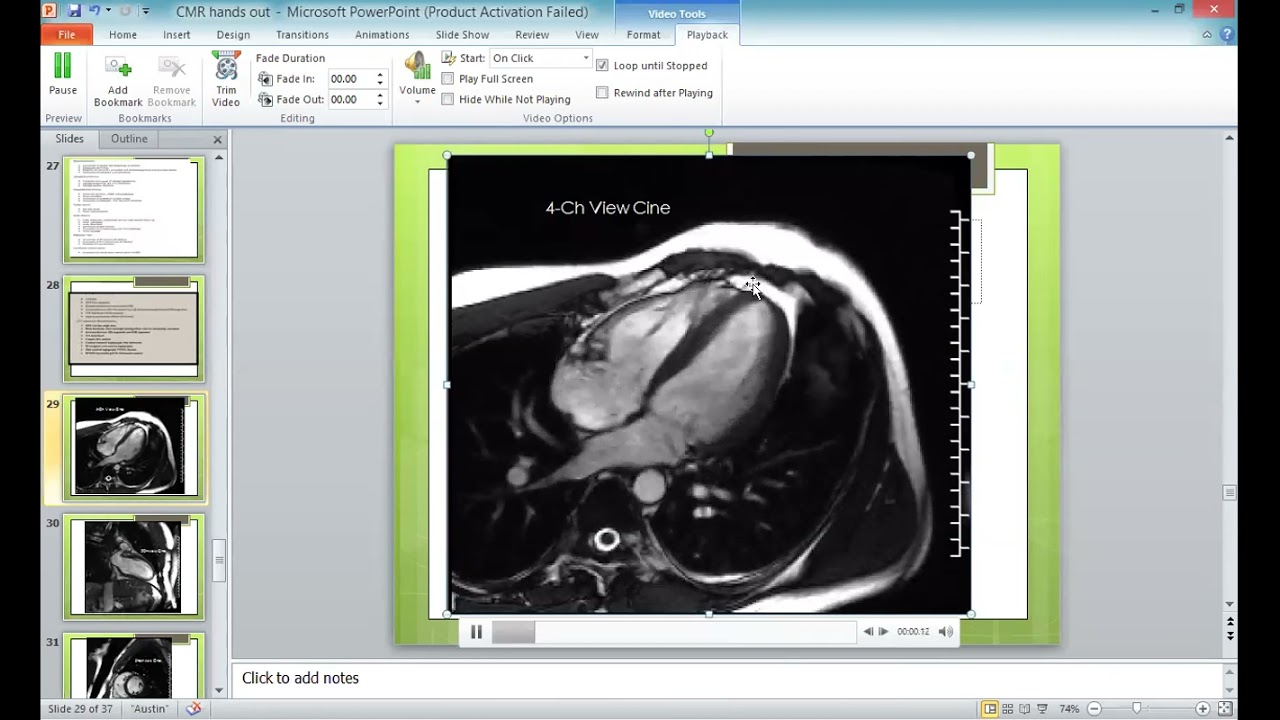Toggle Loop until Stopped checkbox

602,65
